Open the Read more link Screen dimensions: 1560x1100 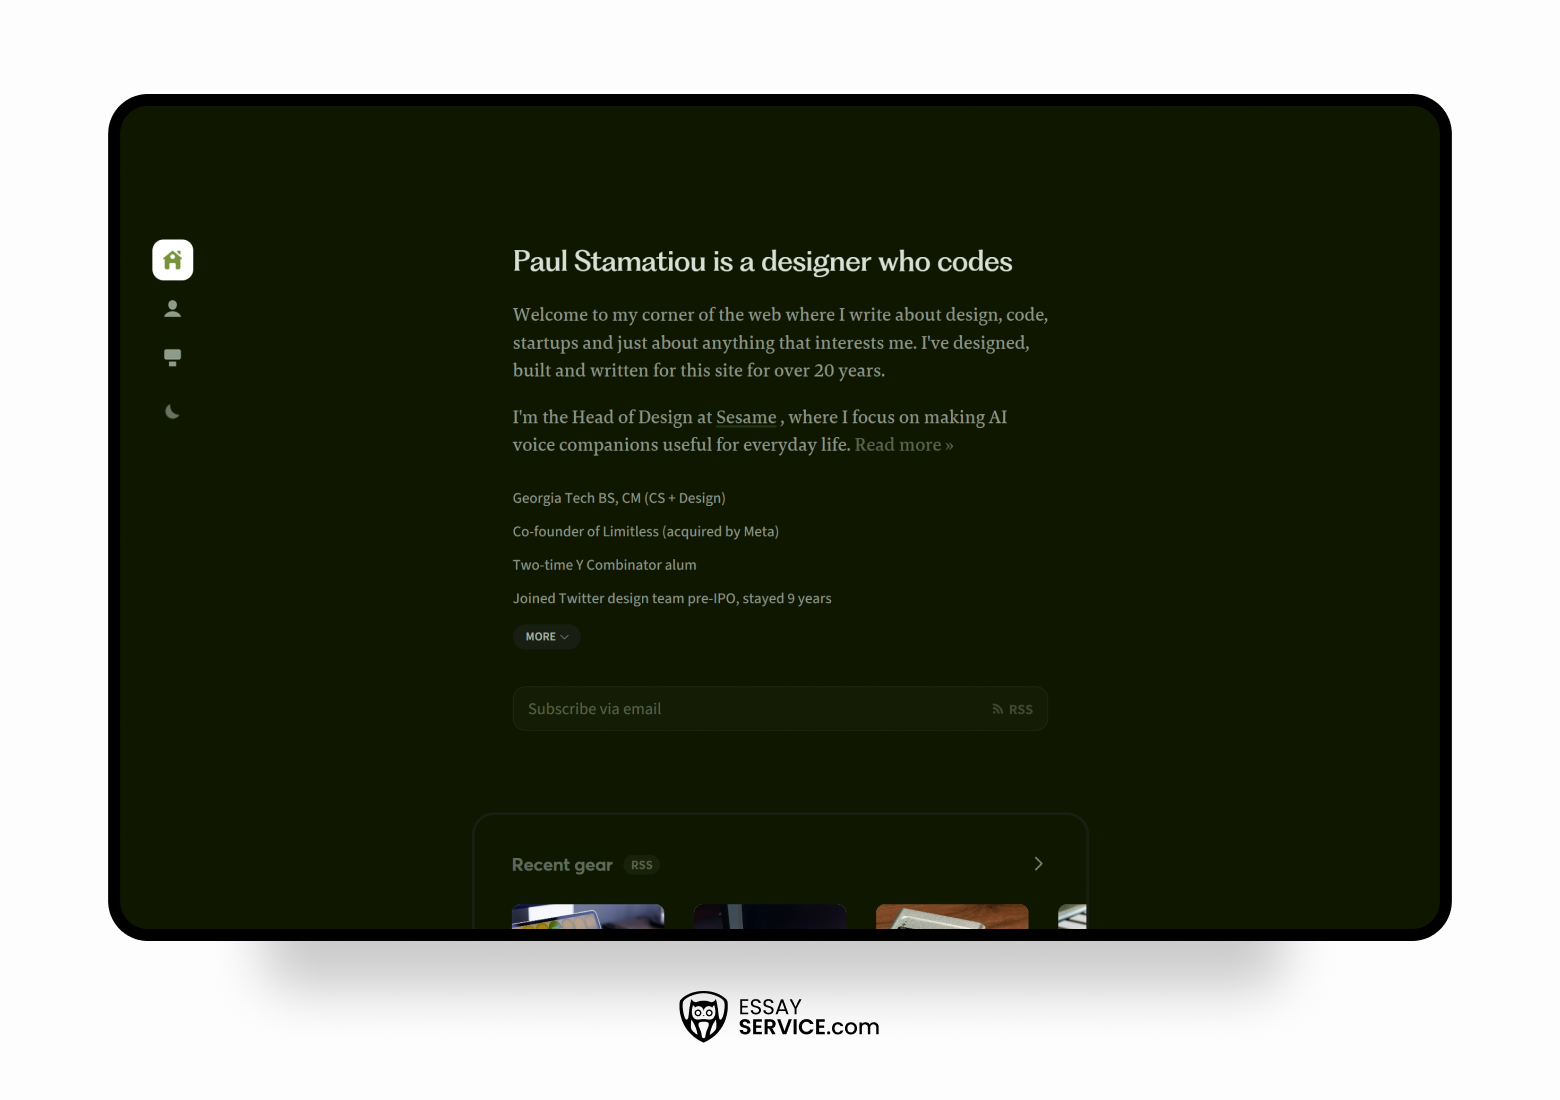pyautogui.click(x=904, y=445)
